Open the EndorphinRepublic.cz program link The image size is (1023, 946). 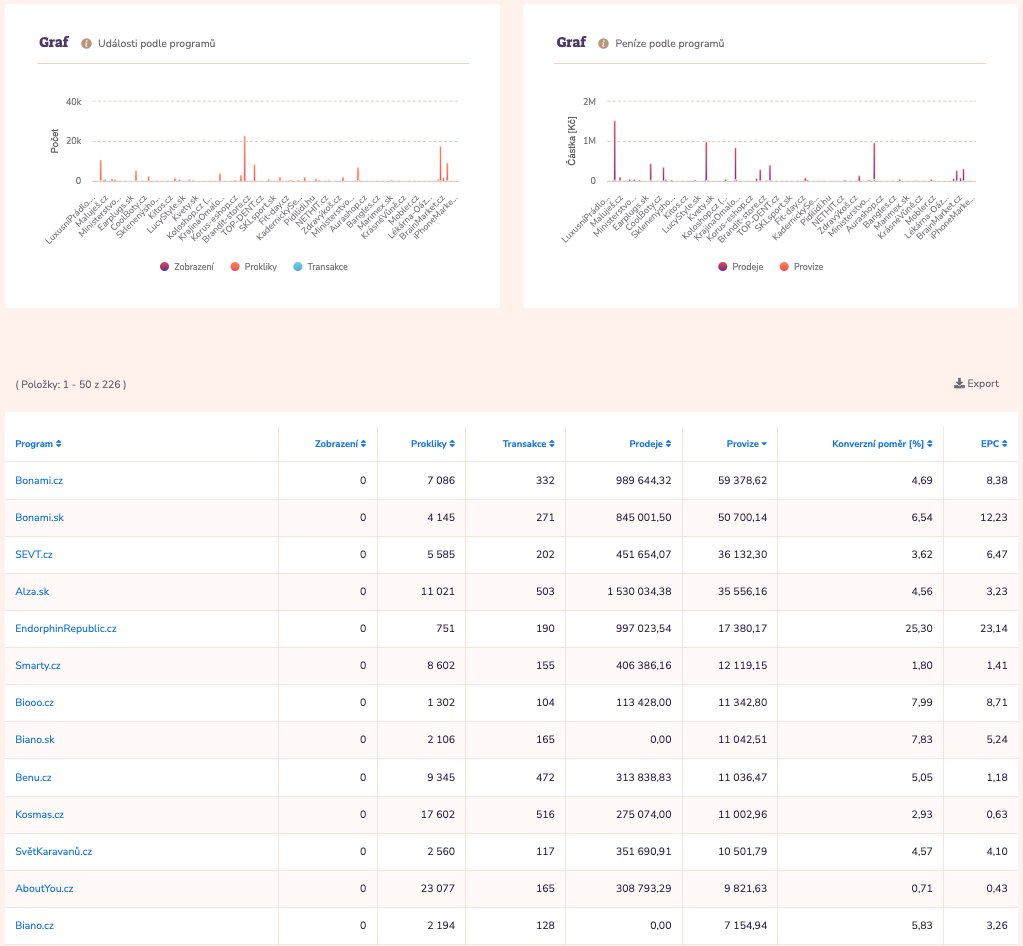(66, 629)
